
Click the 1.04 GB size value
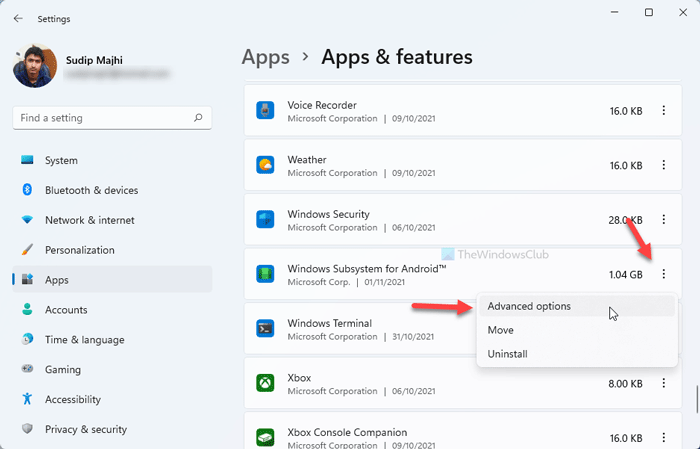point(625,274)
